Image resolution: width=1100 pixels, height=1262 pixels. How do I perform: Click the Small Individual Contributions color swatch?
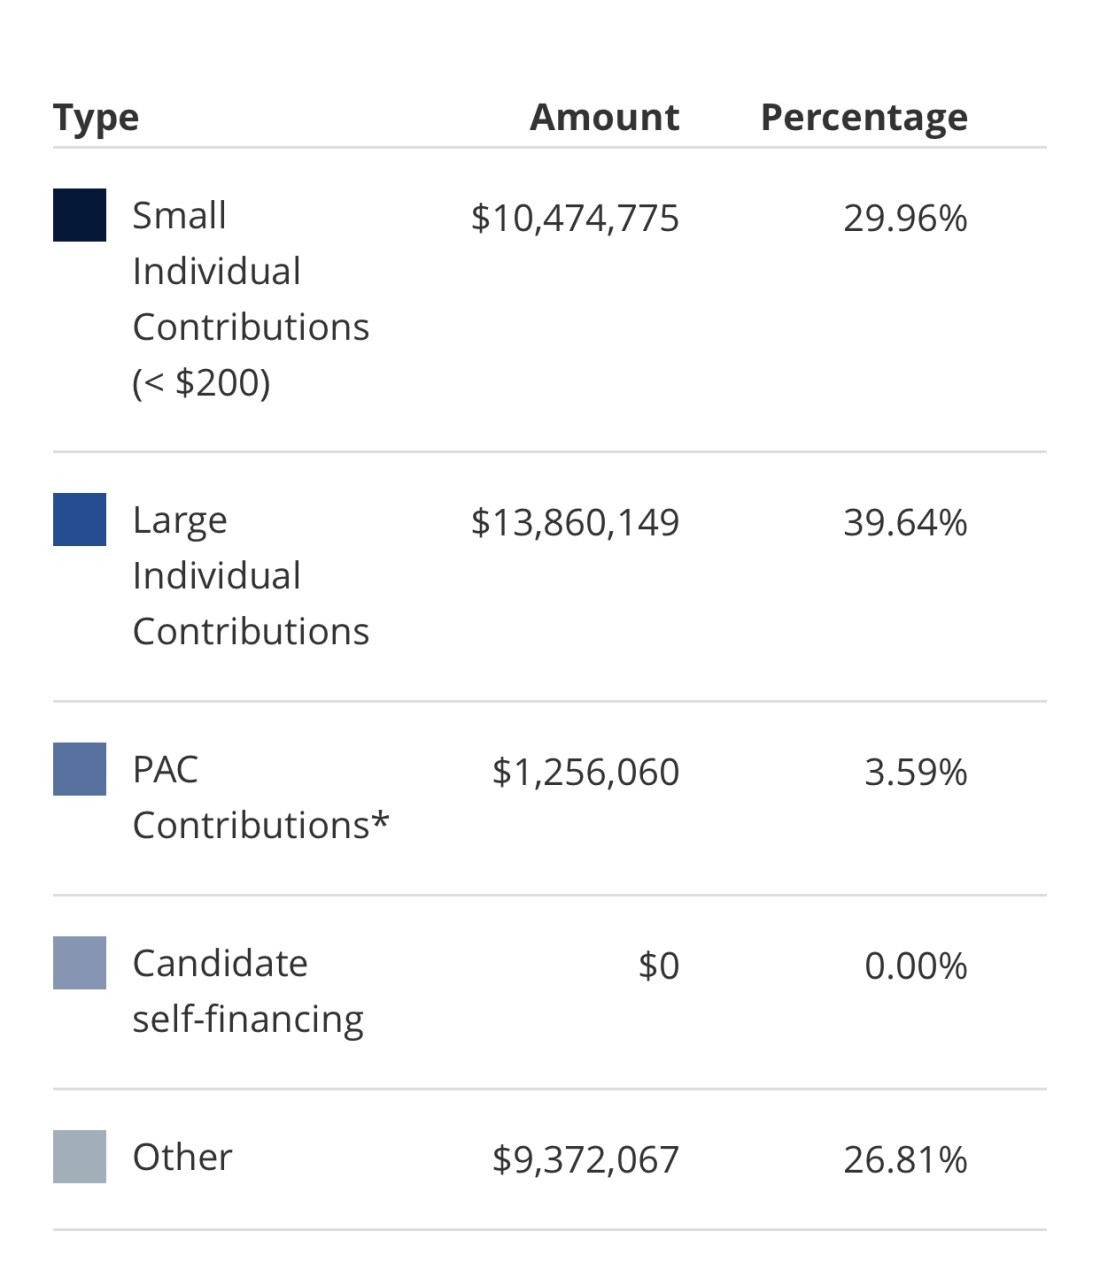79,215
